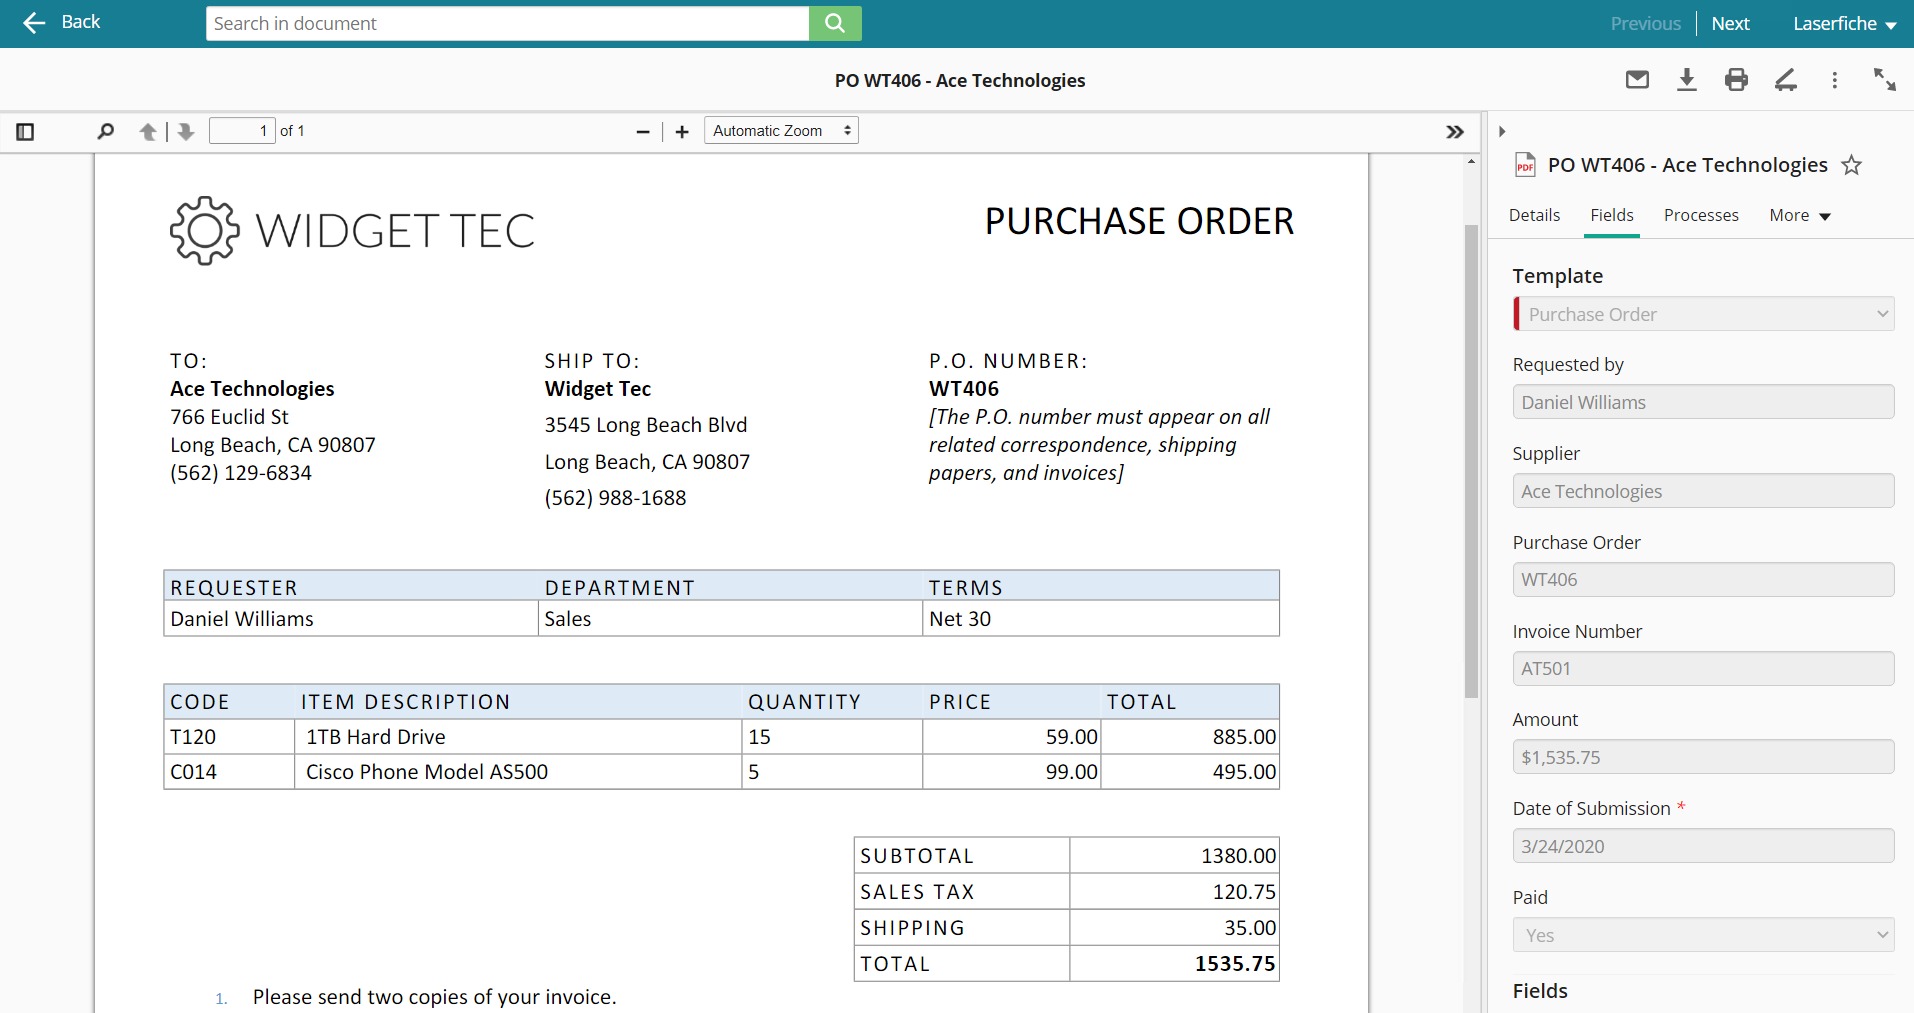Click the Search in document field
This screenshot has height=1013, width=1914.
[507, 23]
